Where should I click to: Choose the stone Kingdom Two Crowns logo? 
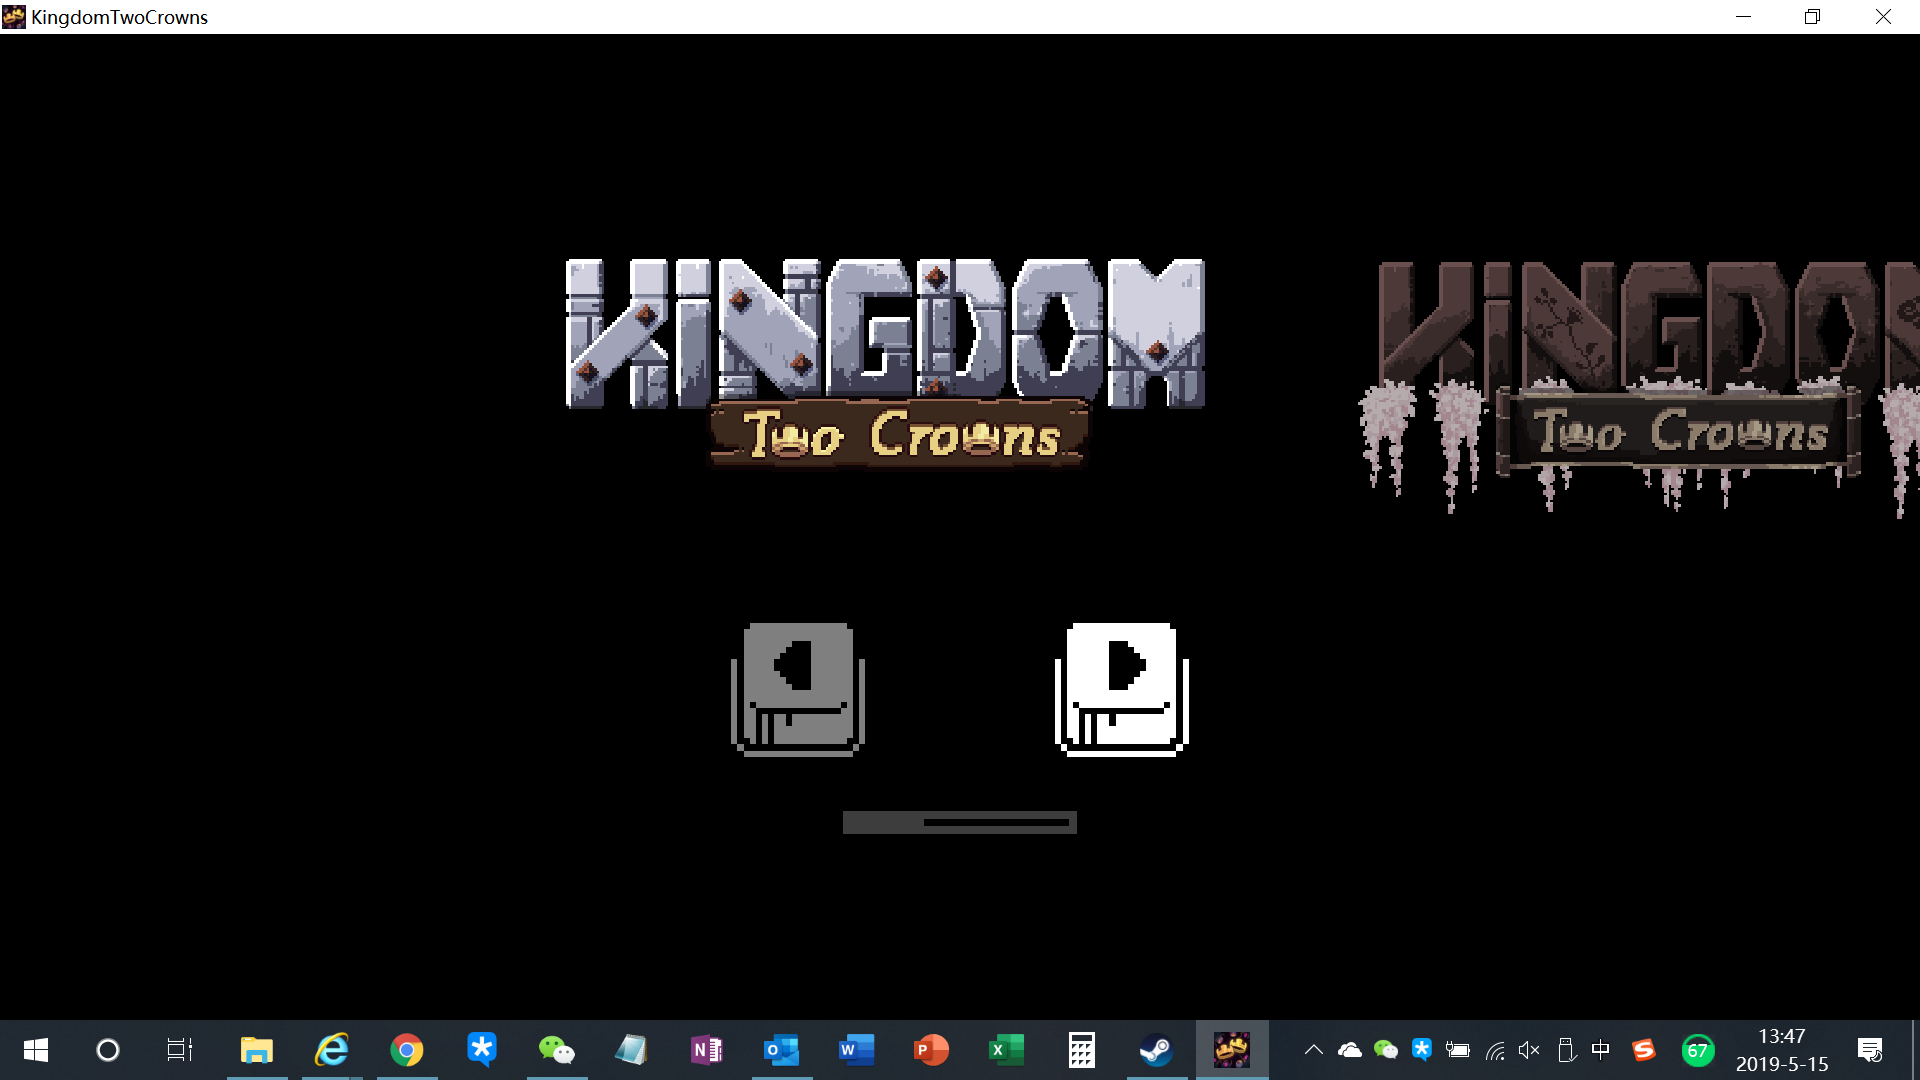pos(886,364)
